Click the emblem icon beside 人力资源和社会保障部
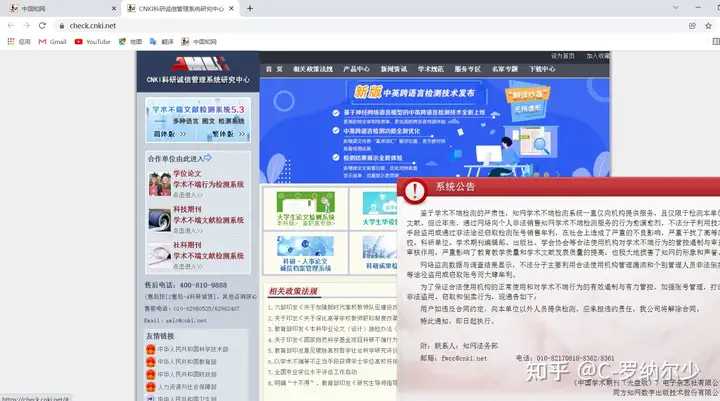 click(x=151, y=387)
